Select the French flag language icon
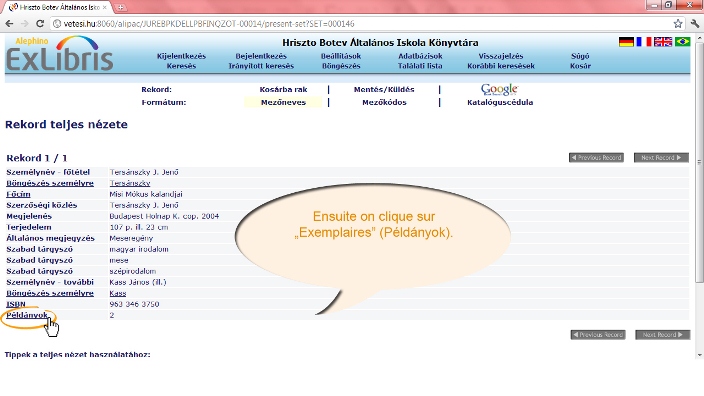This screenshot has width=704, height=396. (644, 42)
